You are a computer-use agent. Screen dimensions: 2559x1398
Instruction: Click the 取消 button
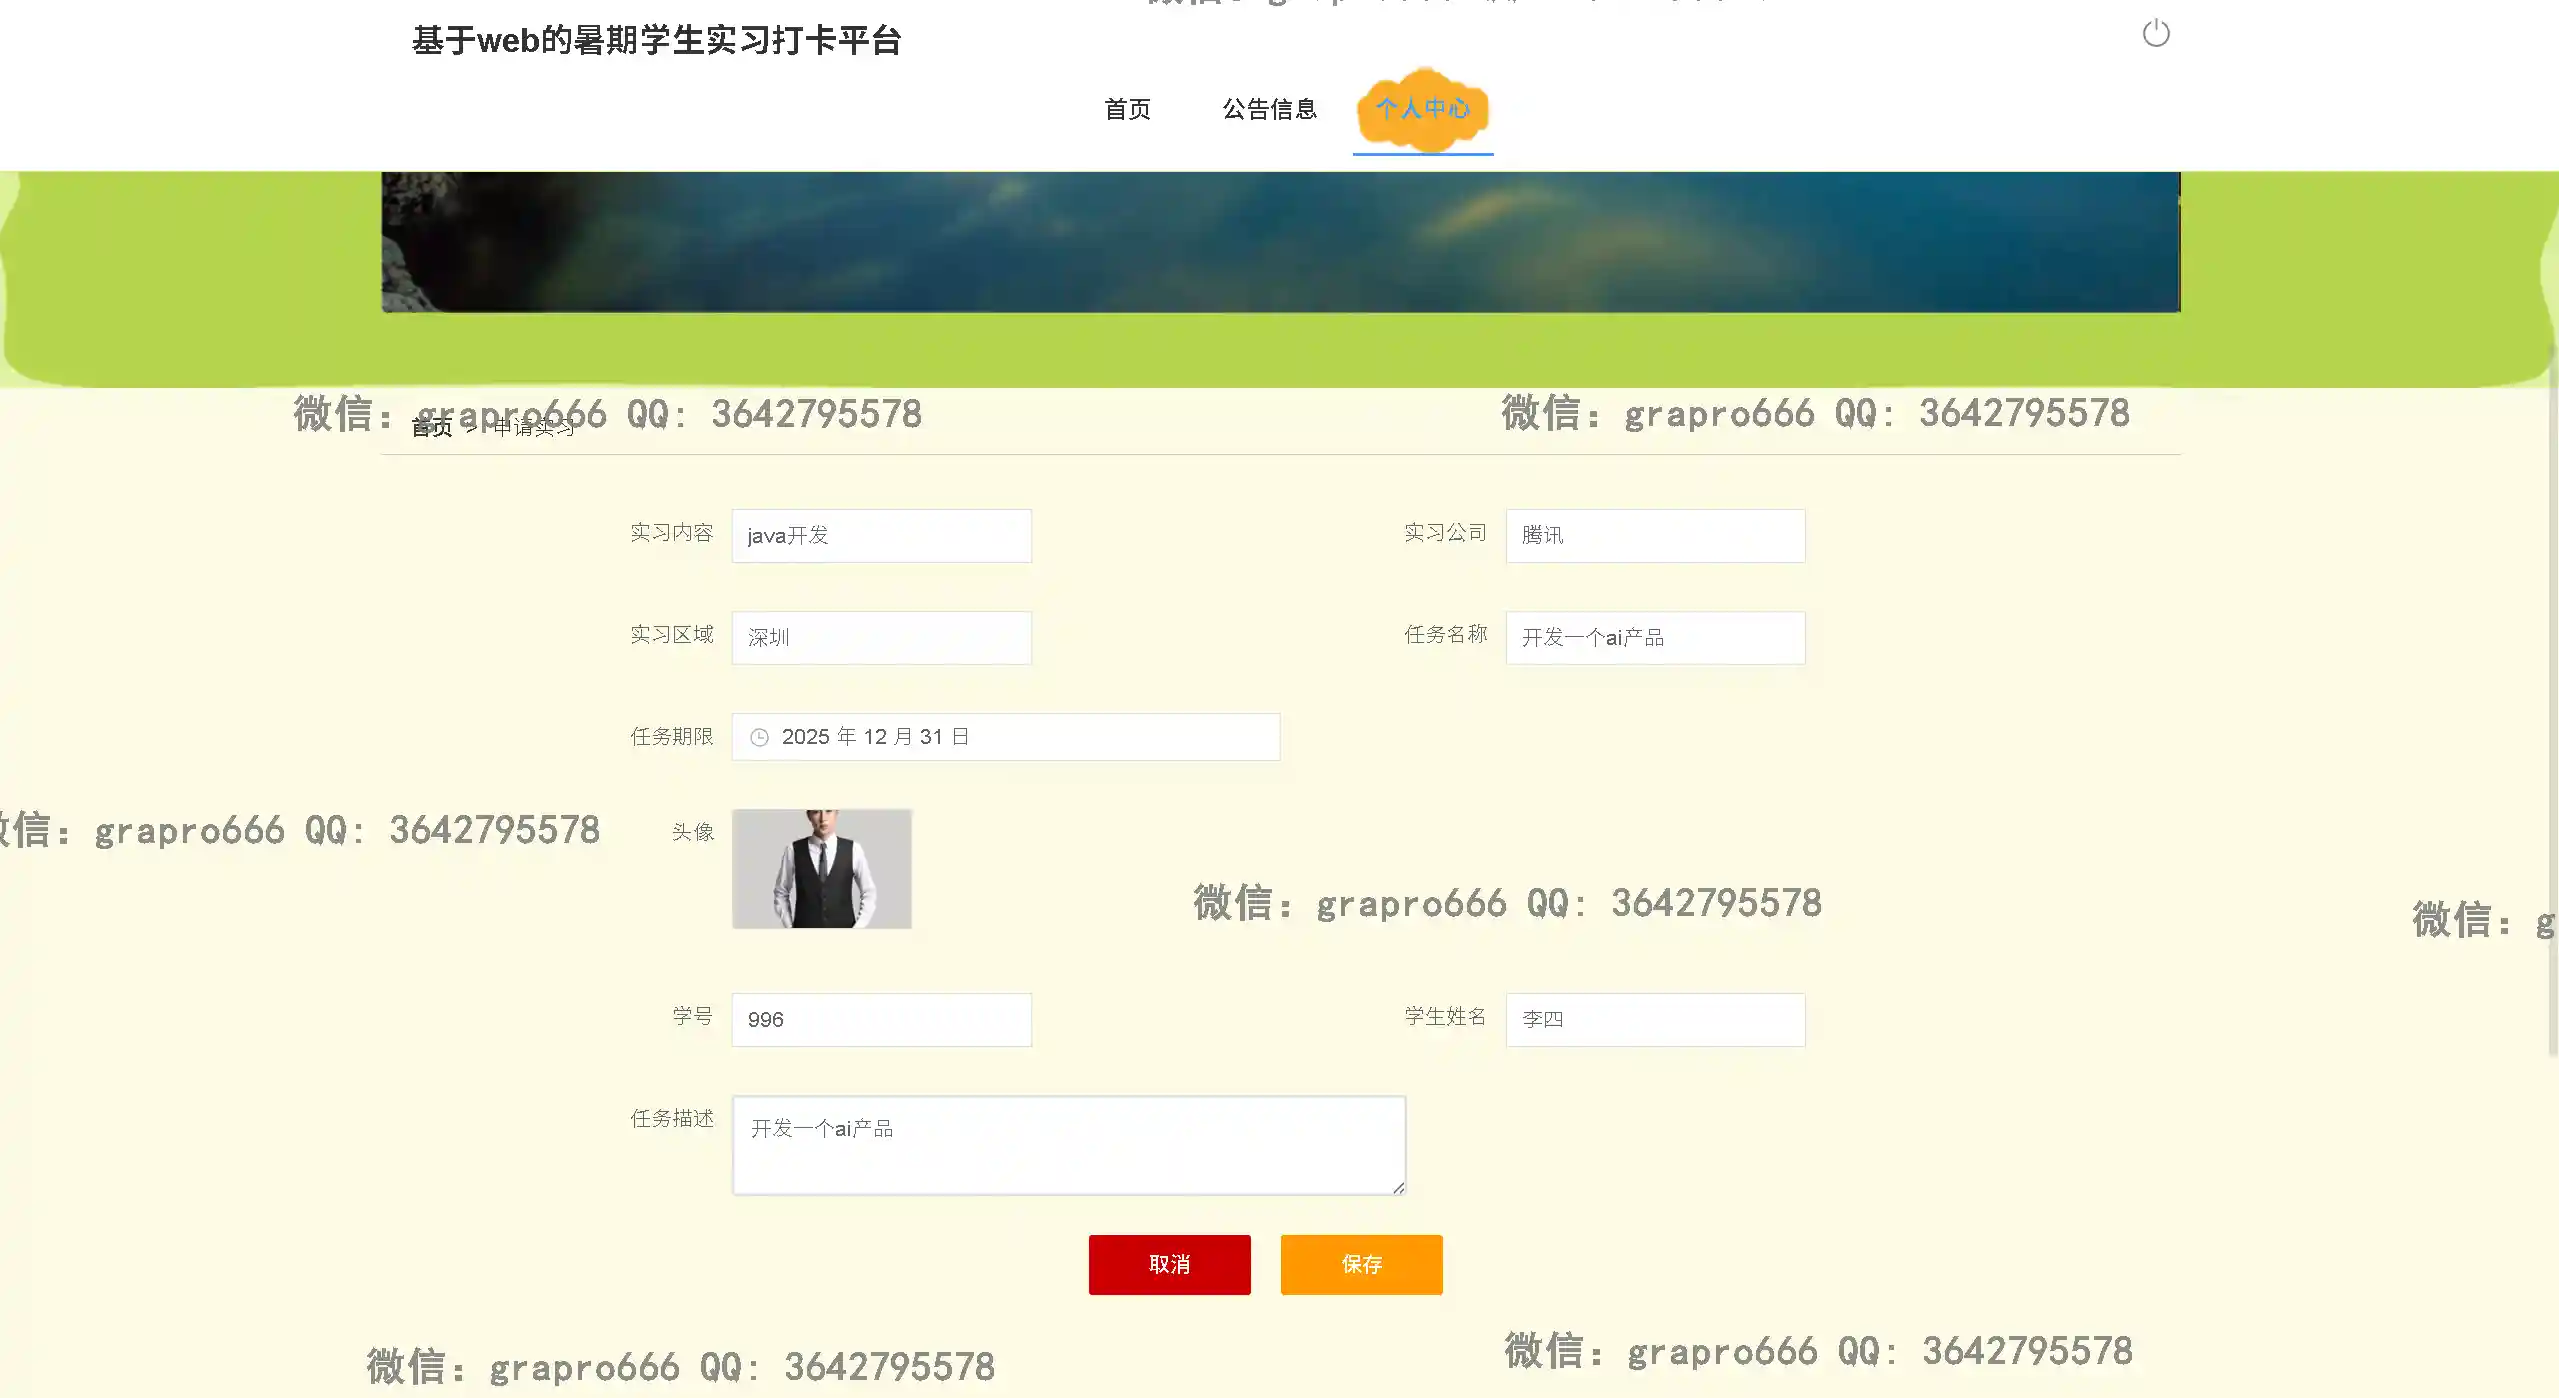tap(1169, 1264)
